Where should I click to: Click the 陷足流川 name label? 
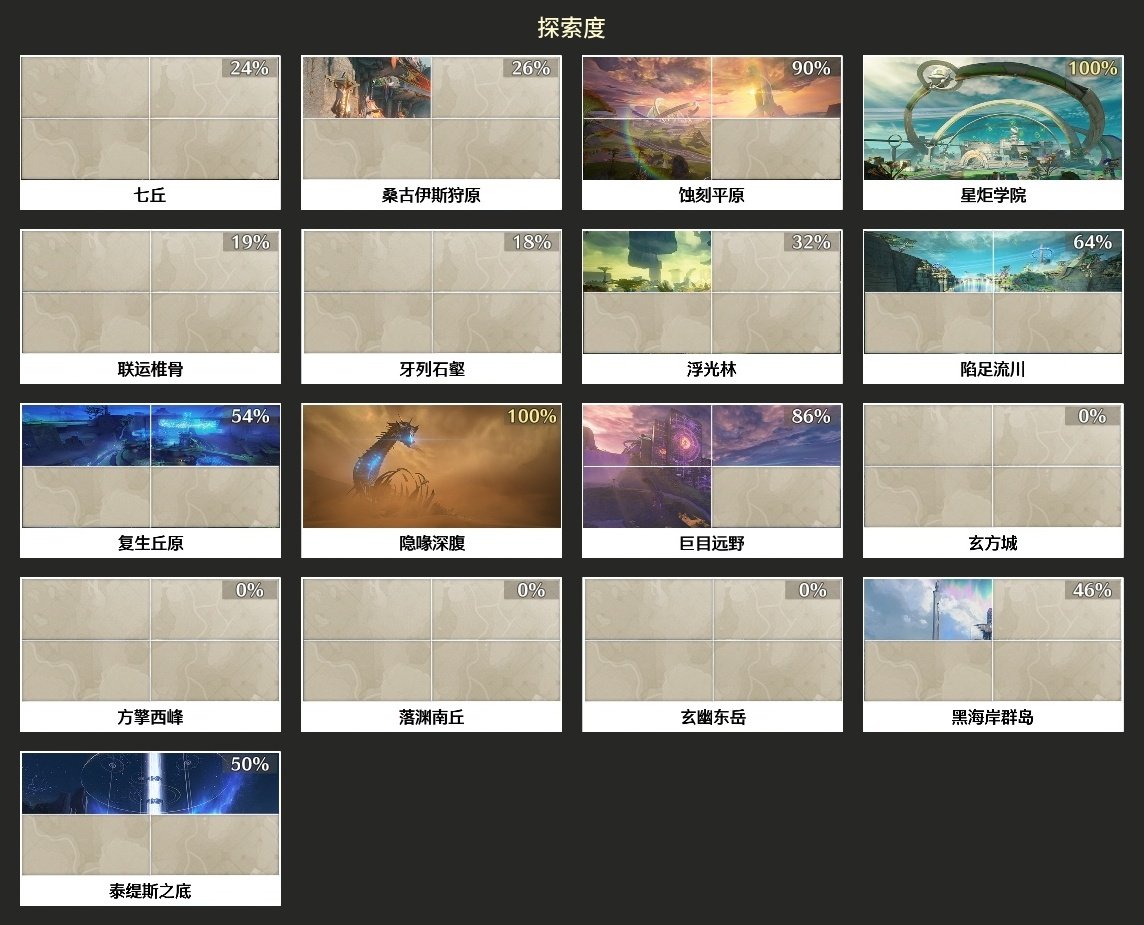[993, 369]
